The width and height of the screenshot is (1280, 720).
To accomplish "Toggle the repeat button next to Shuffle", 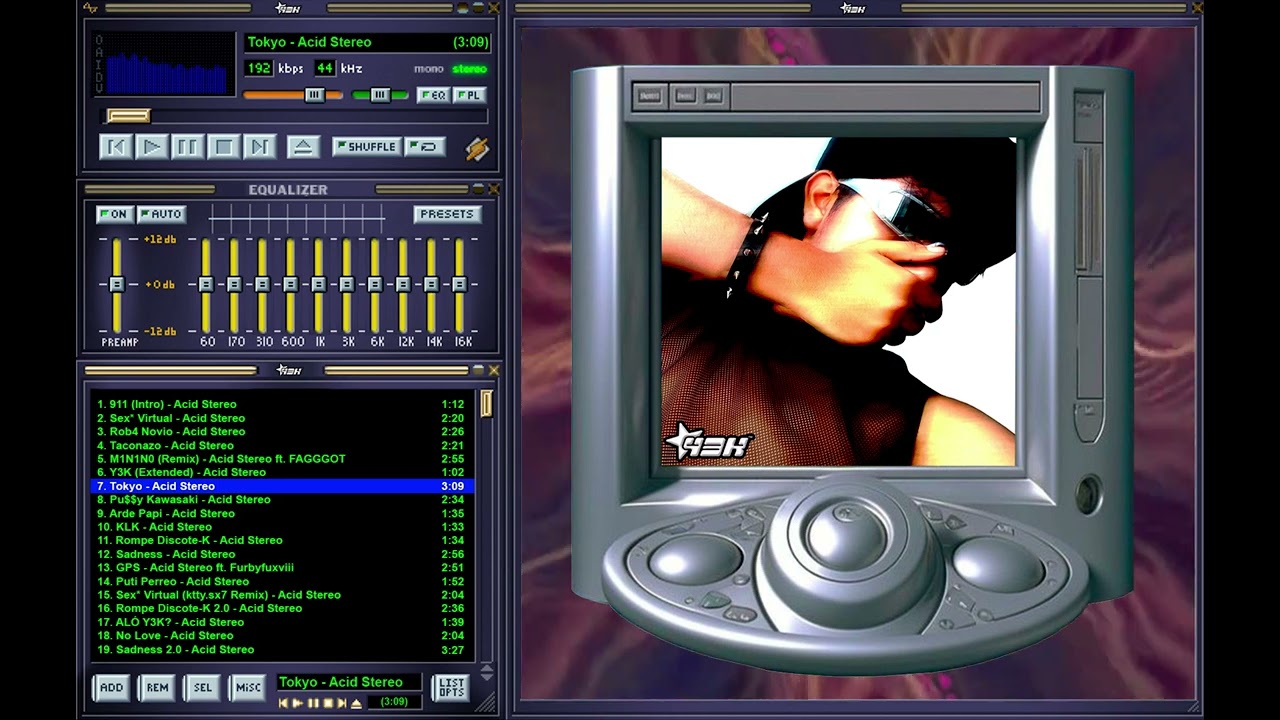I will 426,146.
